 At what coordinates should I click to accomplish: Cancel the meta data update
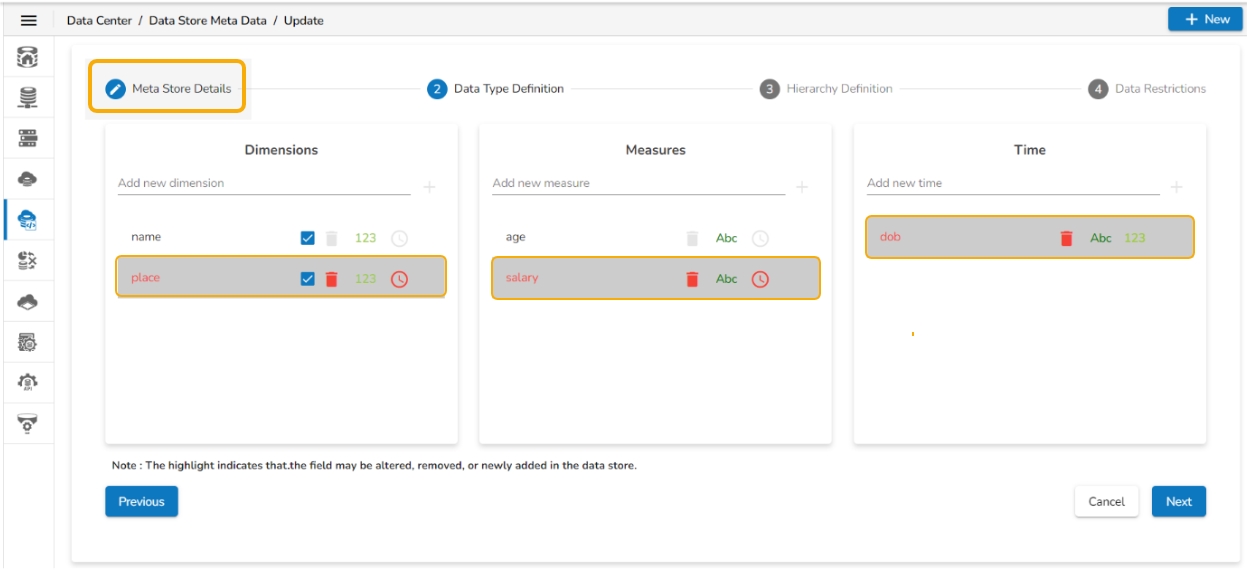pos(1106,501)
